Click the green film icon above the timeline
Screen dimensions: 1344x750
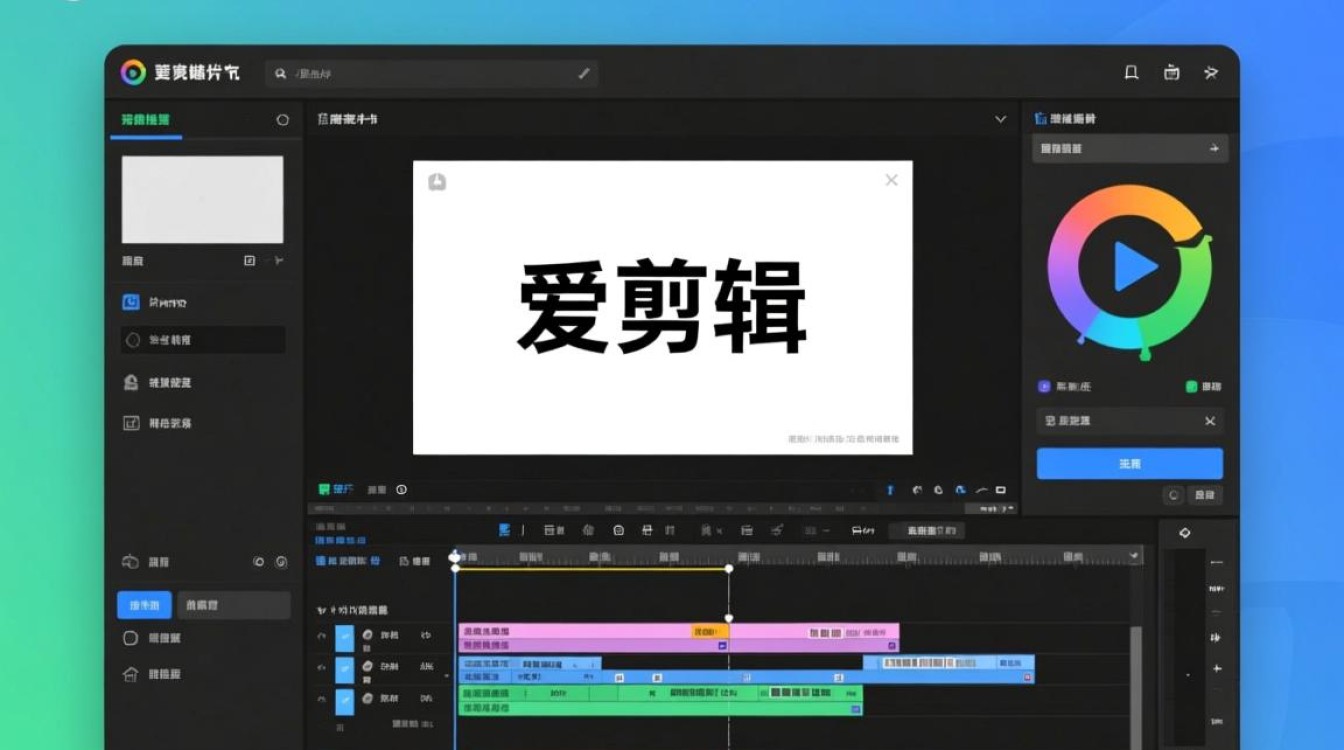[324, 489]
